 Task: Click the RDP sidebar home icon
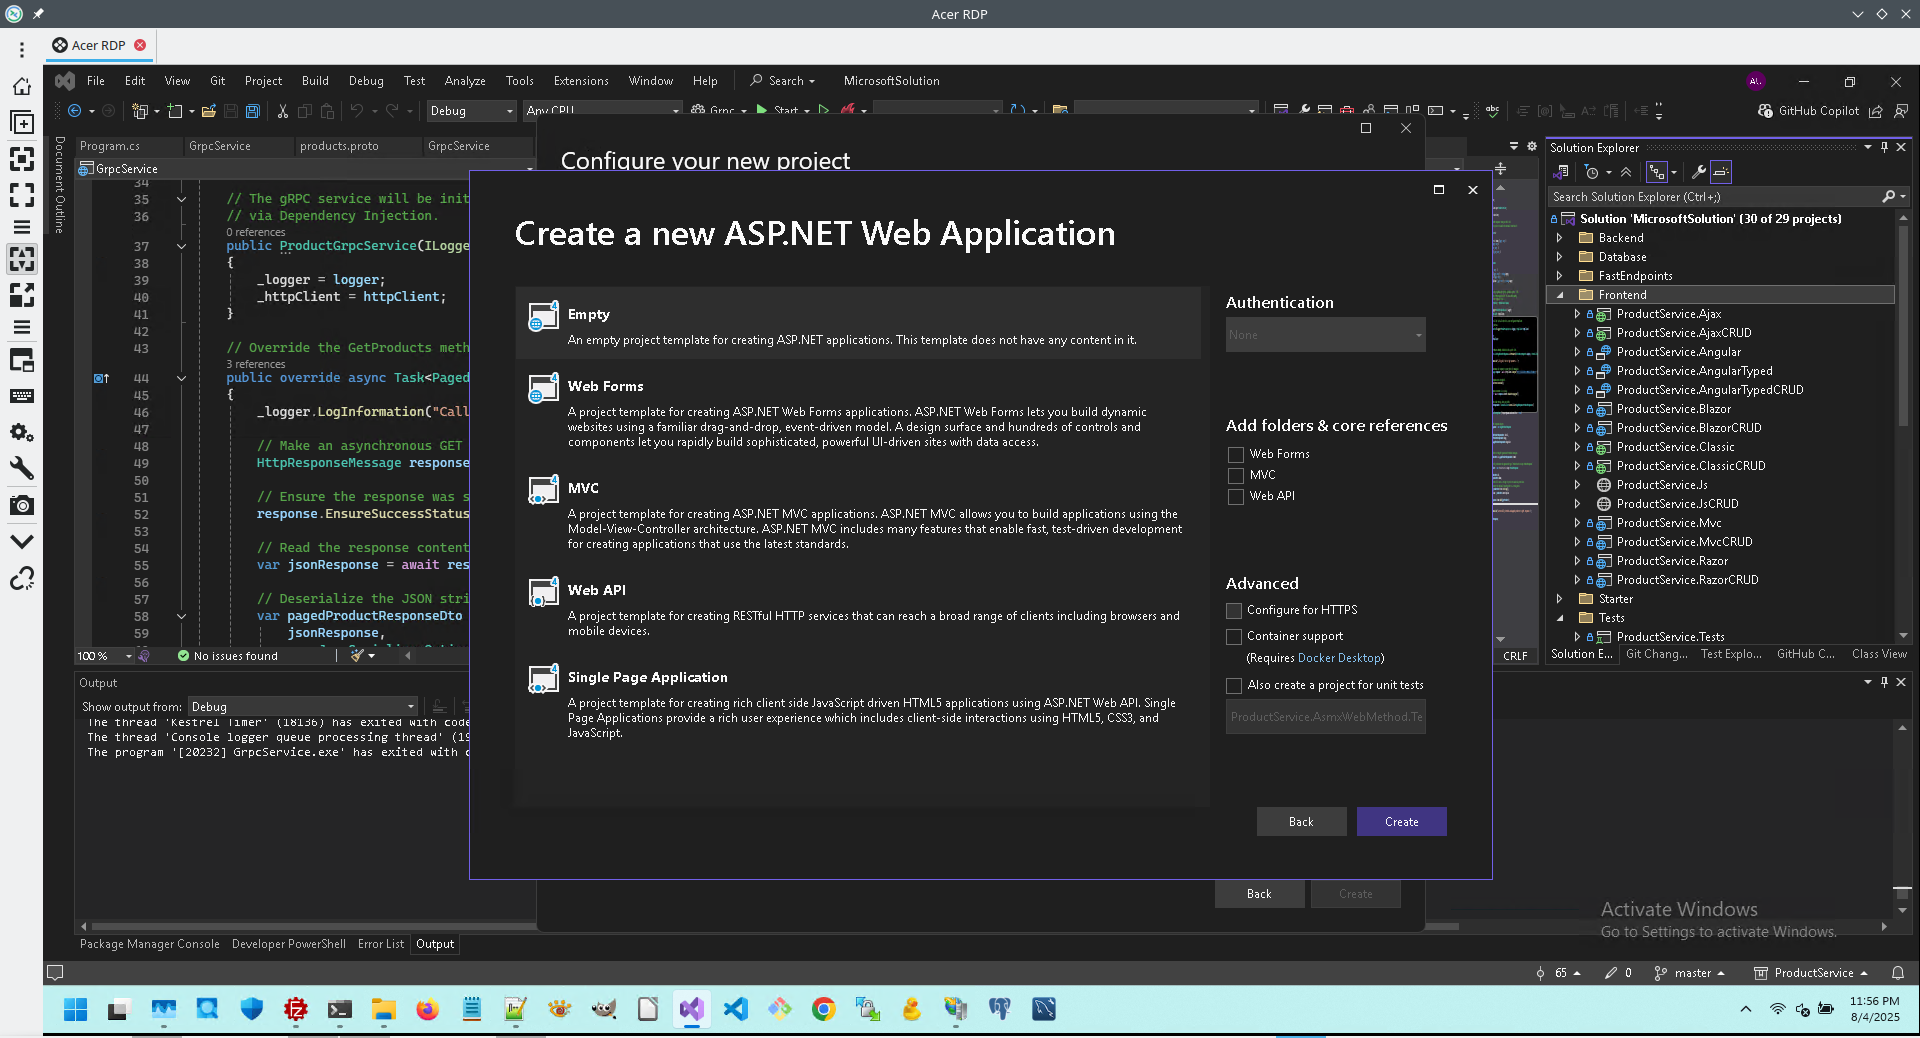coord(22,86)
